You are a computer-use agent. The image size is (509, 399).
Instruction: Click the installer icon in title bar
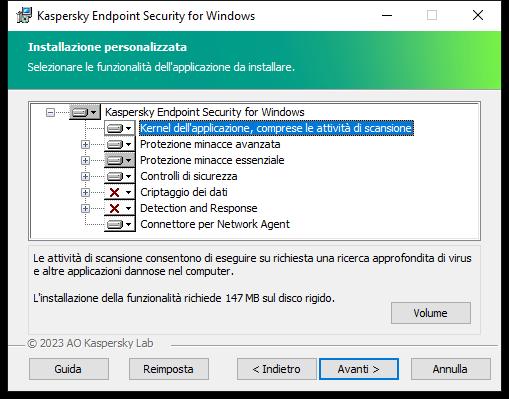tap(24, 16)
